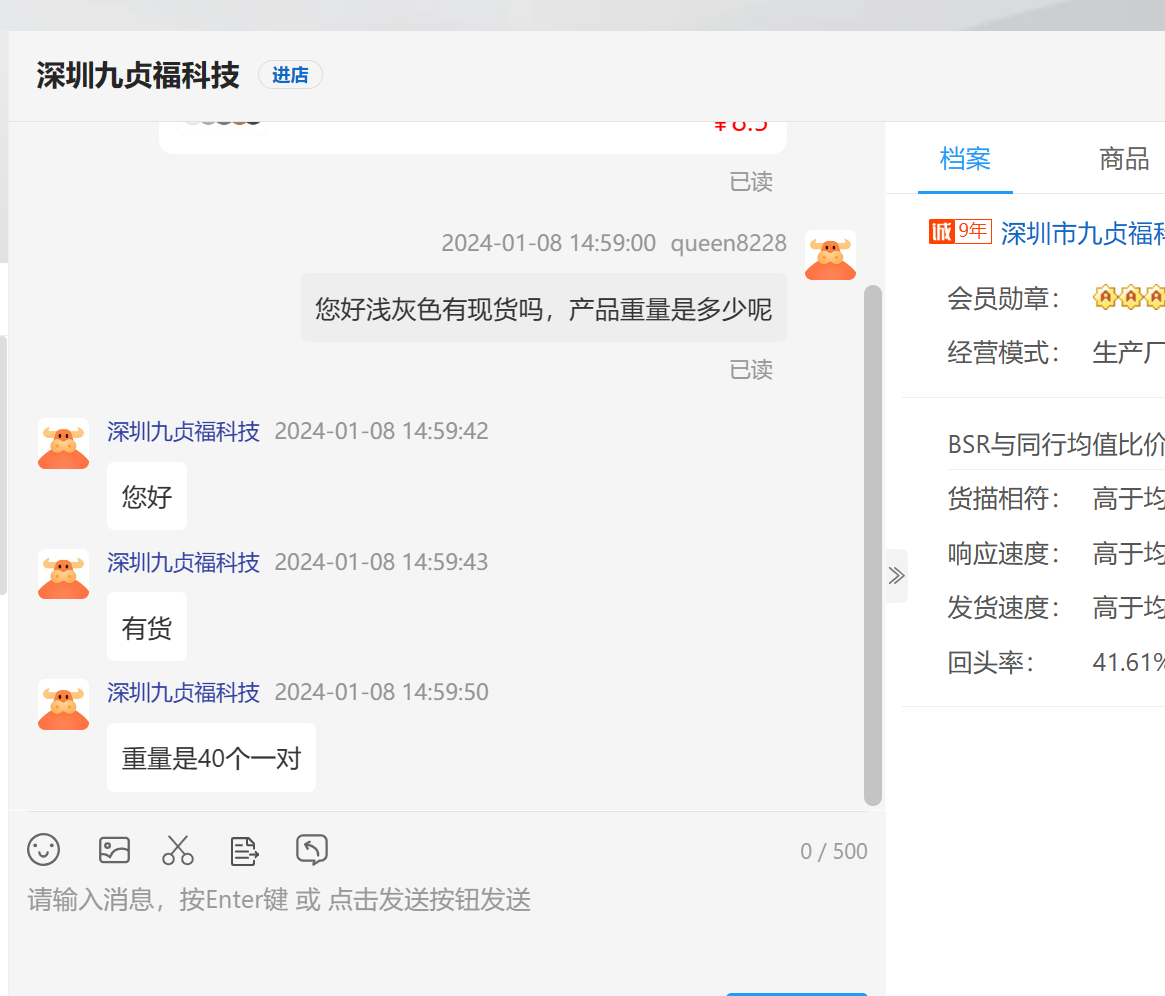Click seller name above the 有货 message

(183, 562)
